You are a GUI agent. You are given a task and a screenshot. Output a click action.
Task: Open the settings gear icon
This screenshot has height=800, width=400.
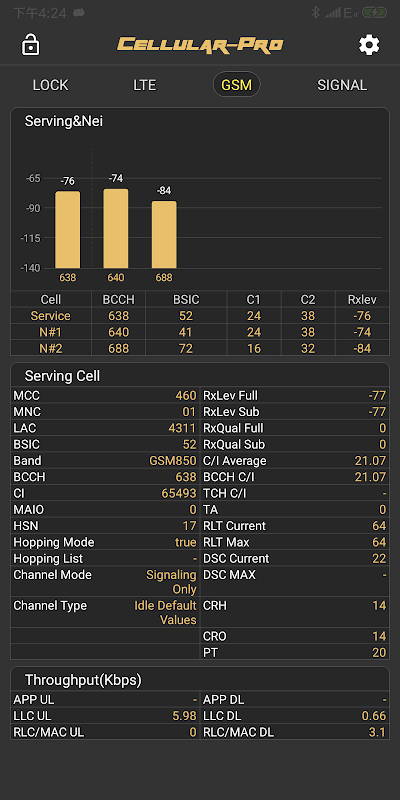369,45
